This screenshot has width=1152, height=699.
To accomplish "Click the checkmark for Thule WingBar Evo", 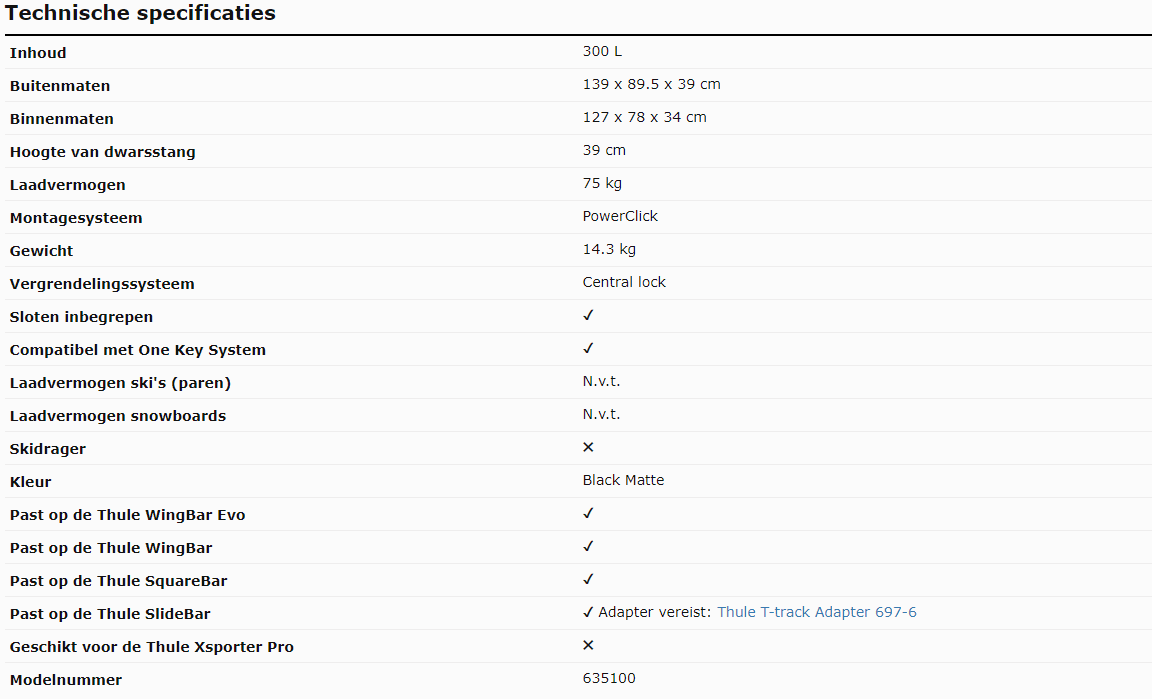I will 588,513.
